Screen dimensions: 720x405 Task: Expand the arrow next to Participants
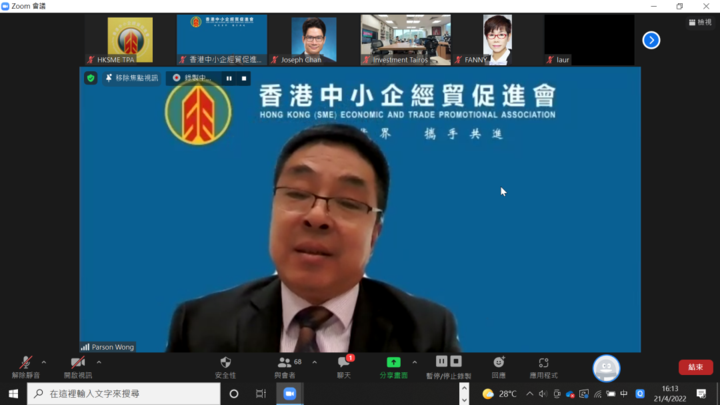coord(314,363)
